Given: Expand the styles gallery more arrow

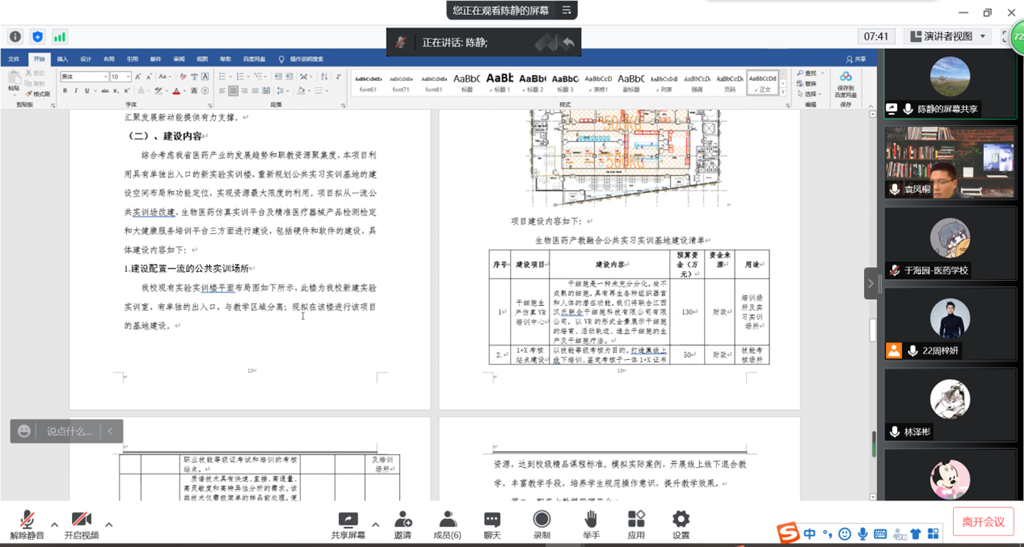Looking at the screenshot, I should coord(784,93).
